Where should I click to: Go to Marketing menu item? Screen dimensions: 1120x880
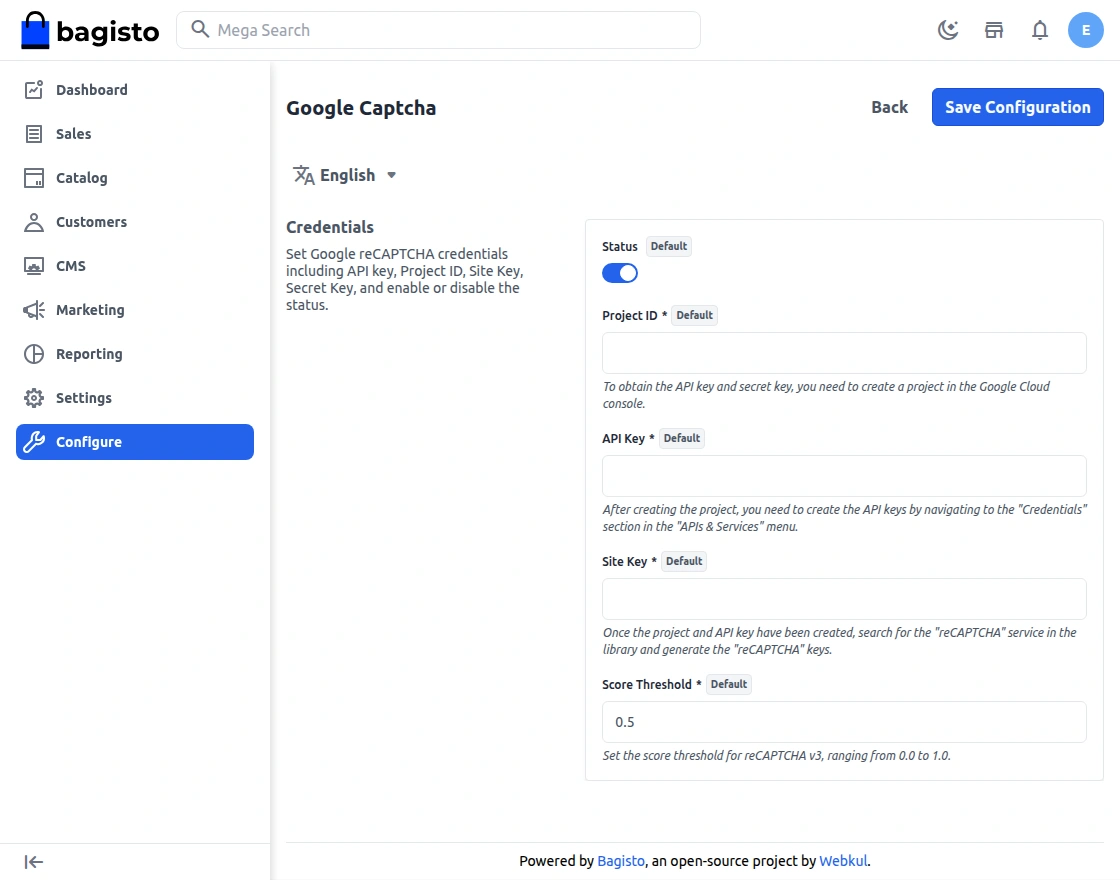click(x=90, y=310)
